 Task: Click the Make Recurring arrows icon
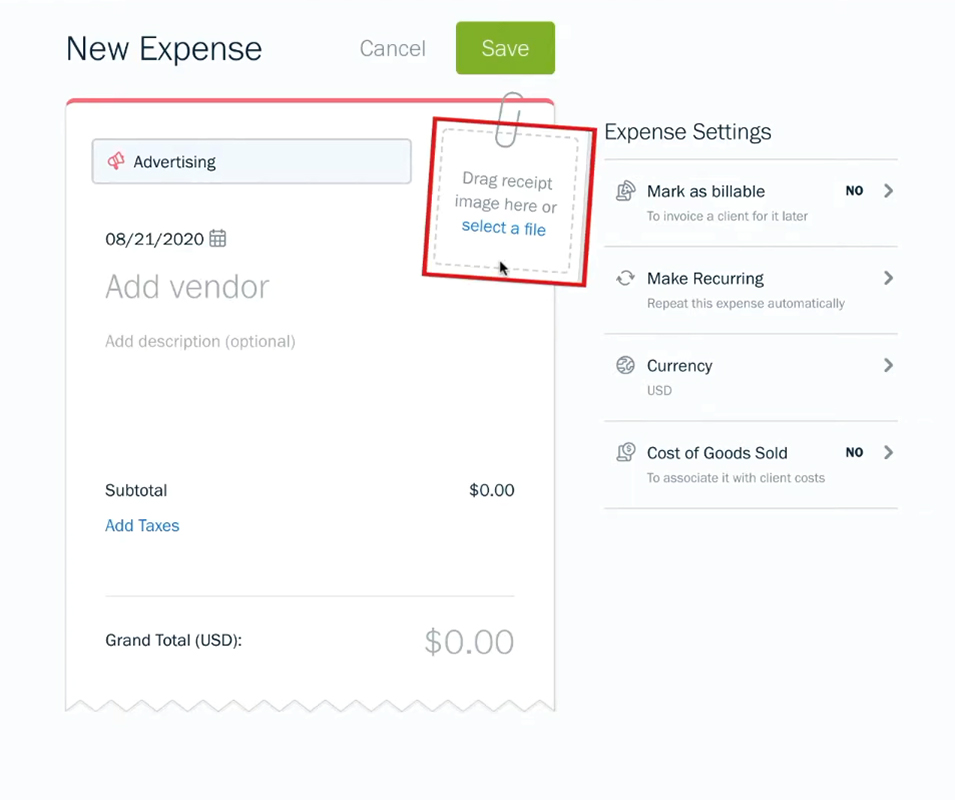pos(626,278)
